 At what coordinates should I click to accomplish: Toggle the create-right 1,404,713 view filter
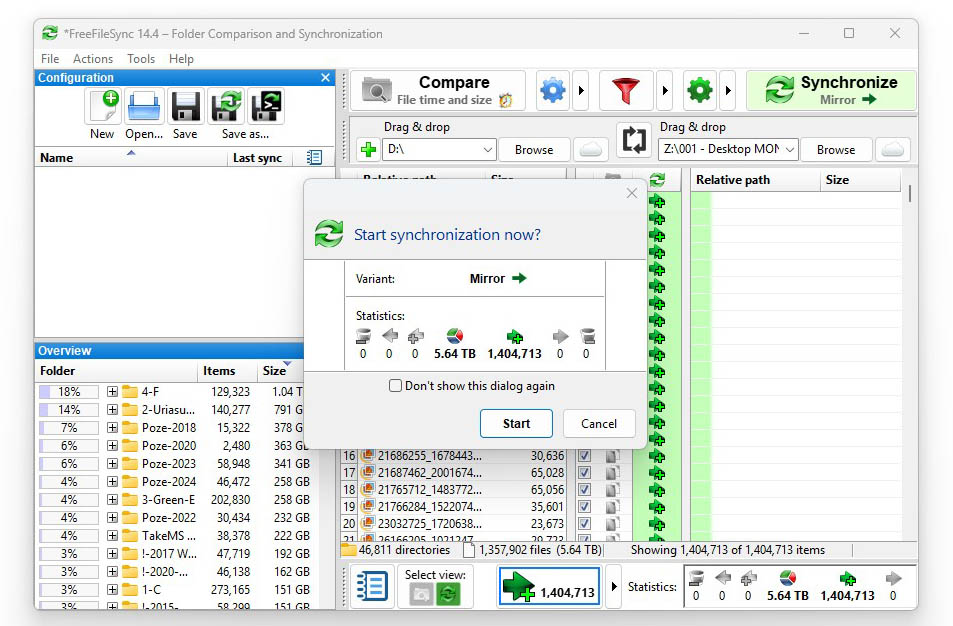point(549,586)
